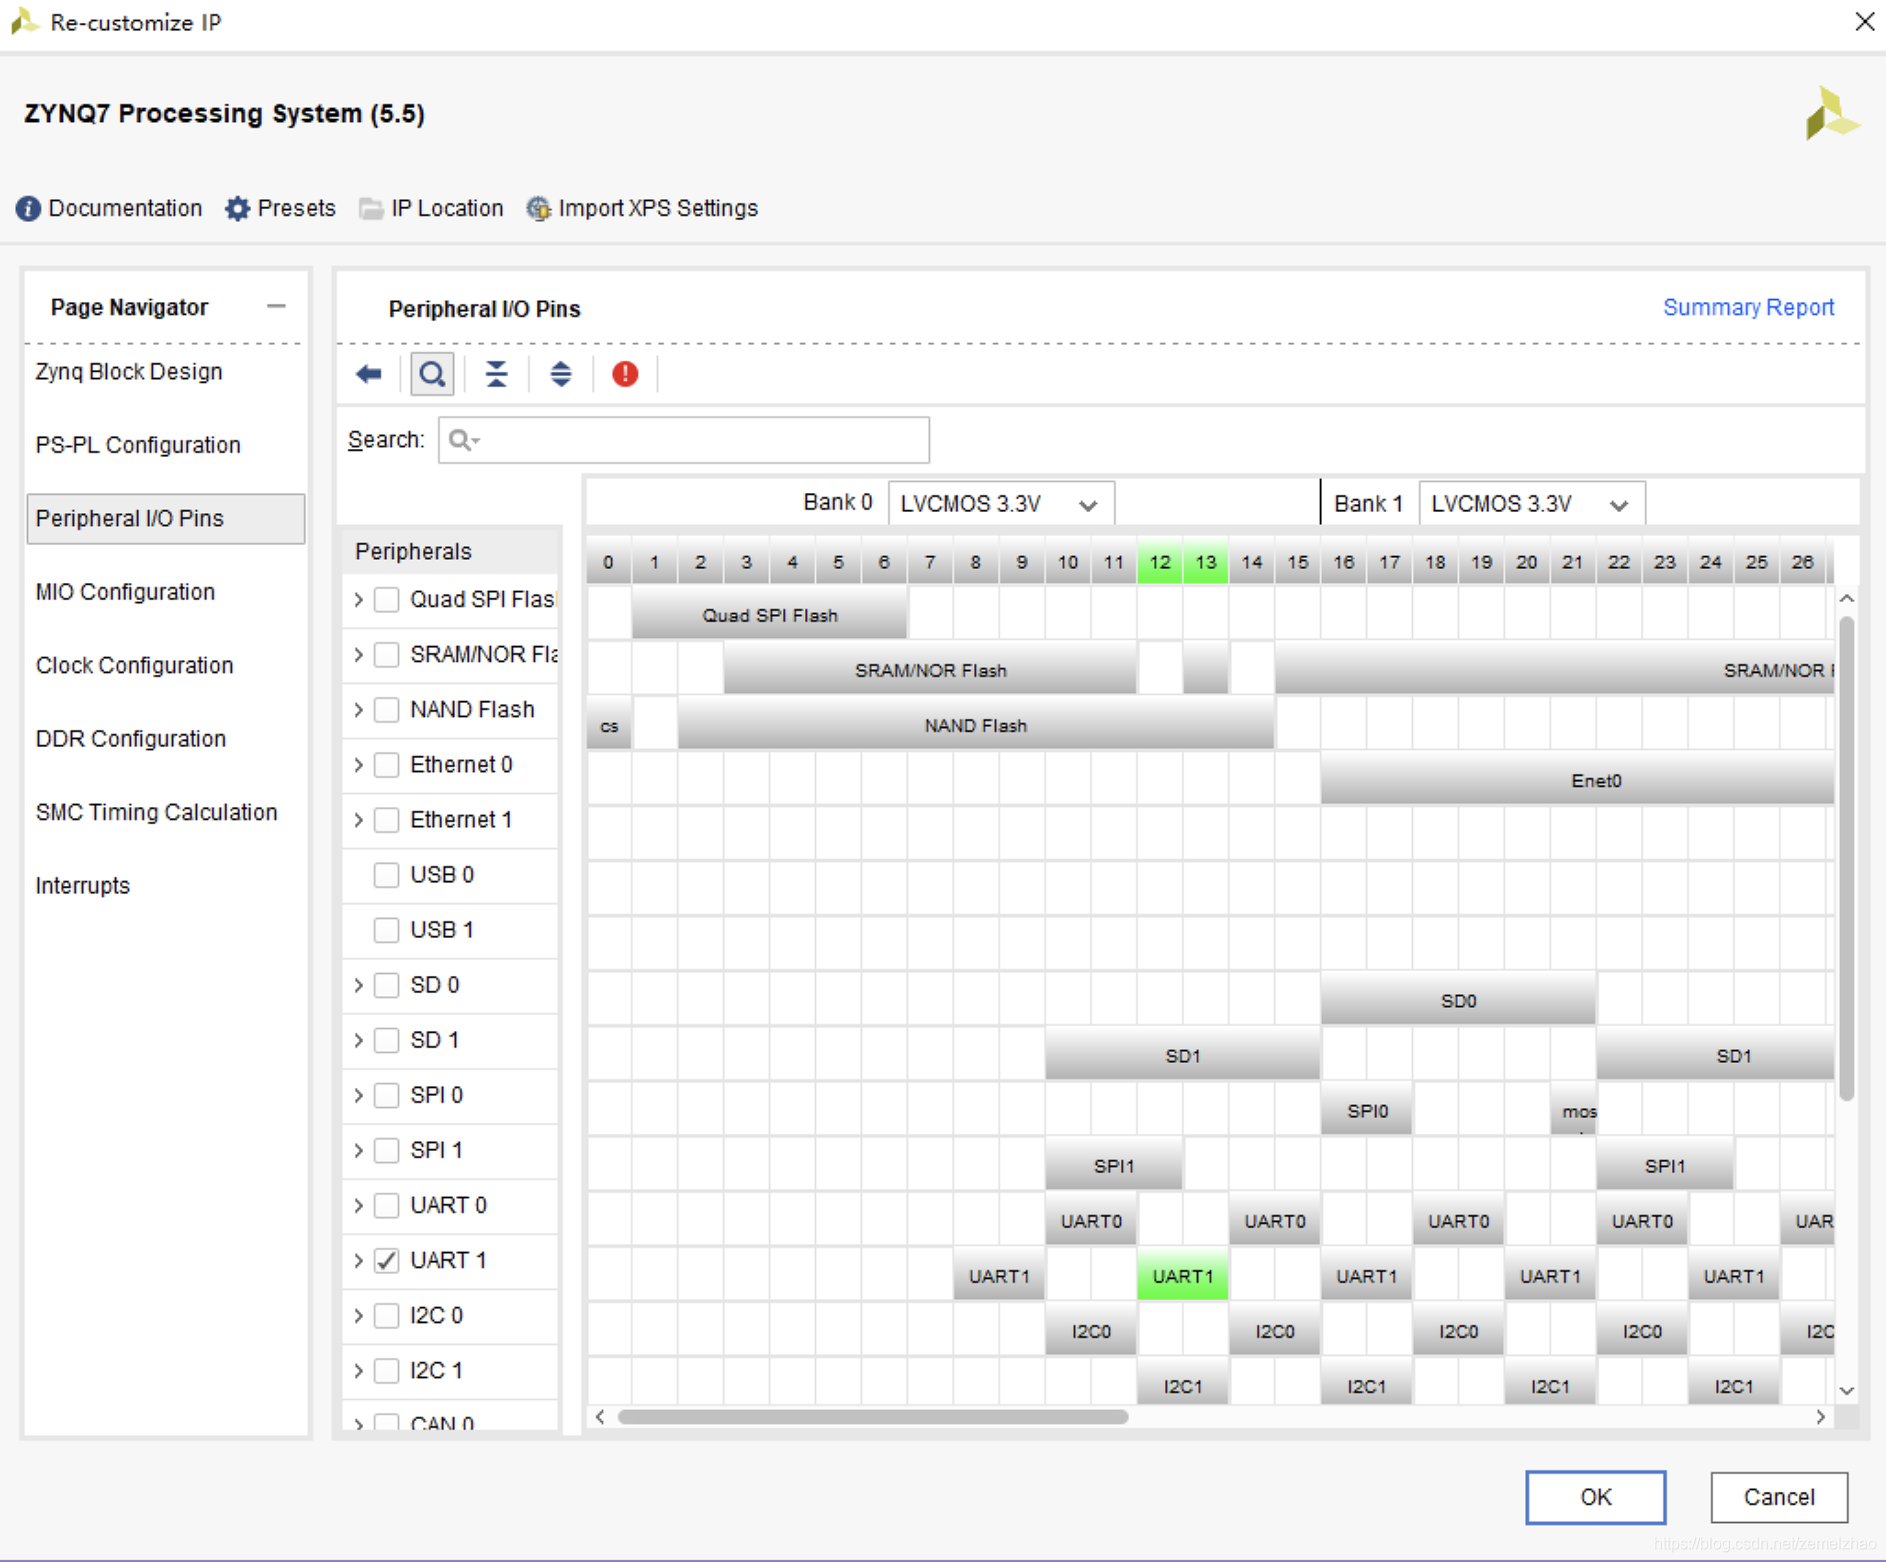1886x1562 pixels.
Task: Click the search field magnifier dropdown icon
Action: 464,440
